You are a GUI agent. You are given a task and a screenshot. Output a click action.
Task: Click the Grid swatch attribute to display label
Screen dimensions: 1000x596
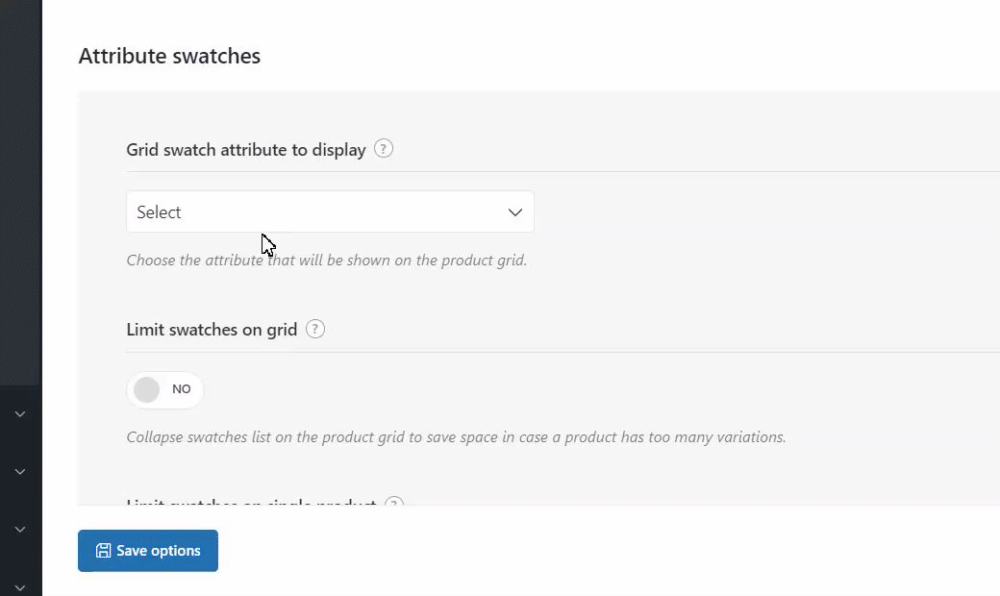point(245,150)
